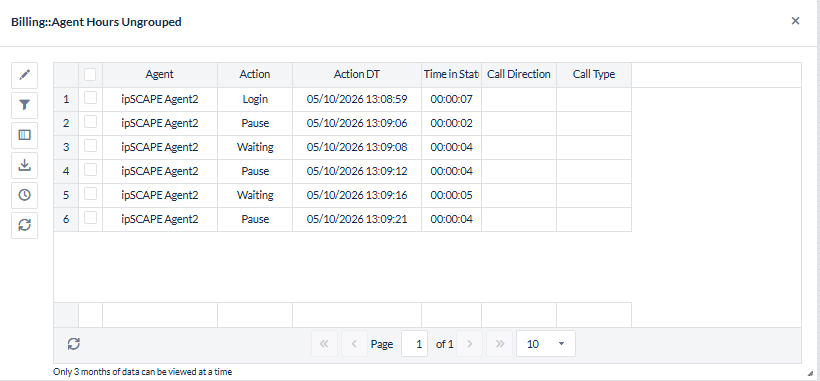Click Pause action in row 2

point(255,123)
